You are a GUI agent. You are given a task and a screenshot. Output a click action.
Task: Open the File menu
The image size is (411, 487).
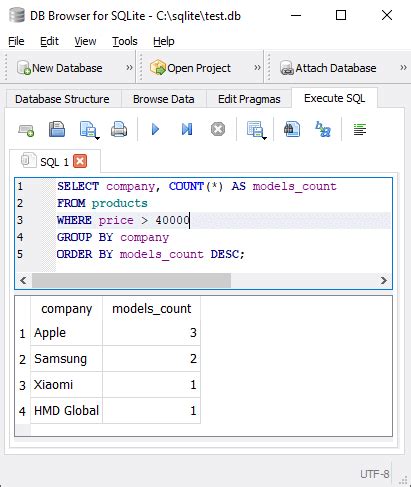pos(16,41)
